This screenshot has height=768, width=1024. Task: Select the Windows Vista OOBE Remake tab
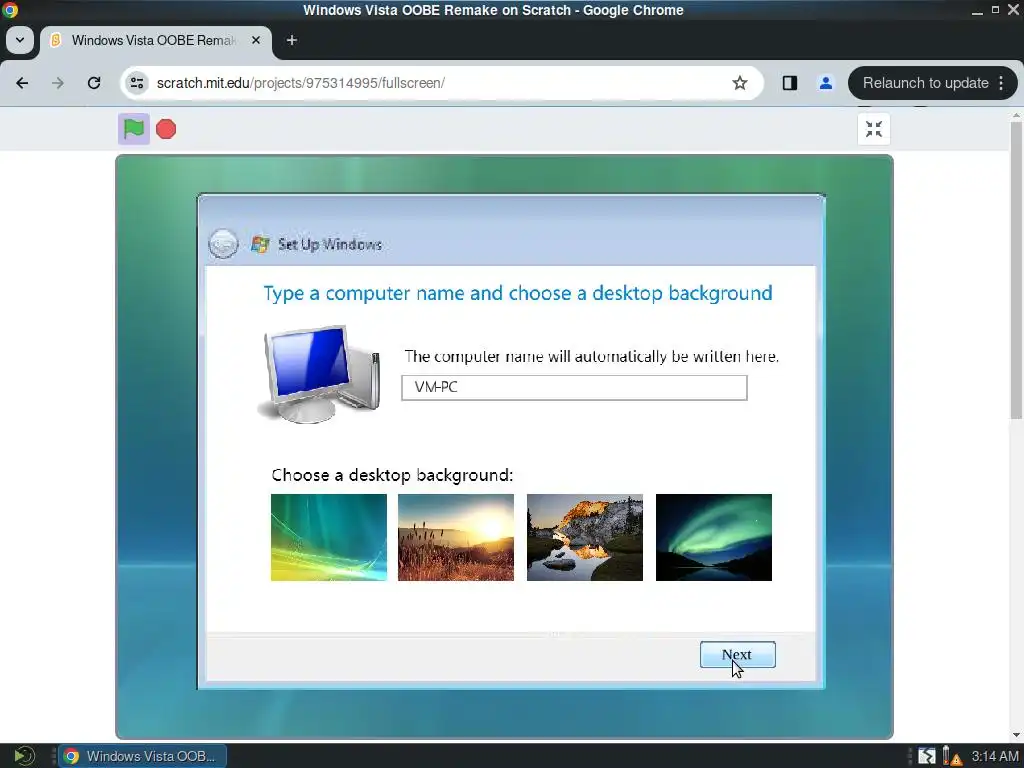tap(154, 40)
